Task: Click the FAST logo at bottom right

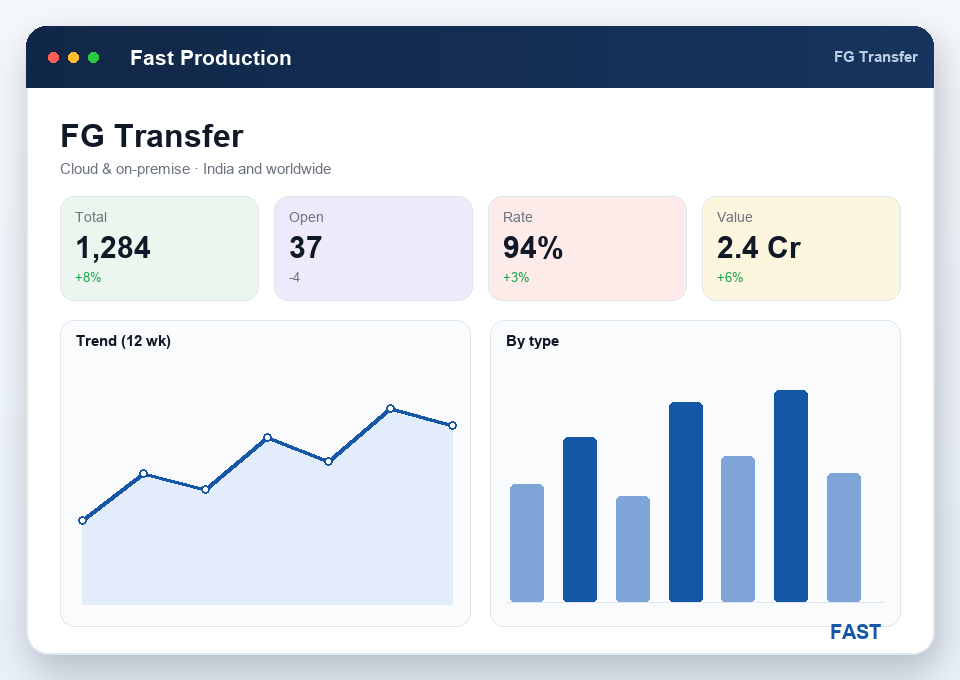Action: (855, 632)
